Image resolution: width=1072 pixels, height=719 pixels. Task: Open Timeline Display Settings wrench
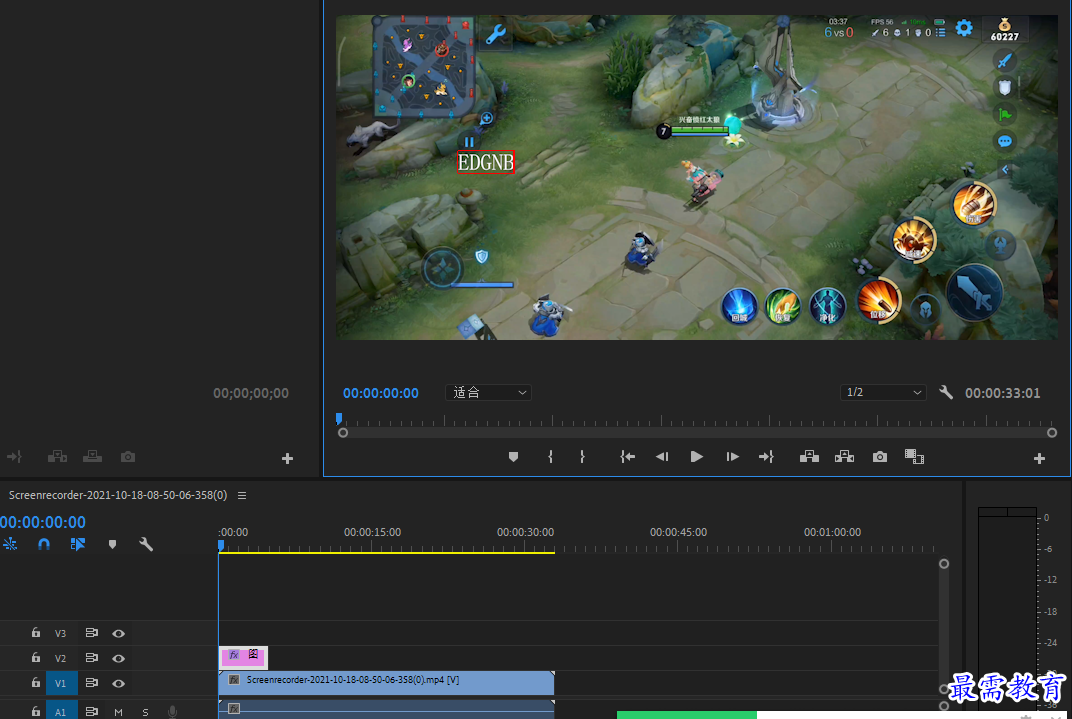(x=146, y=544)
